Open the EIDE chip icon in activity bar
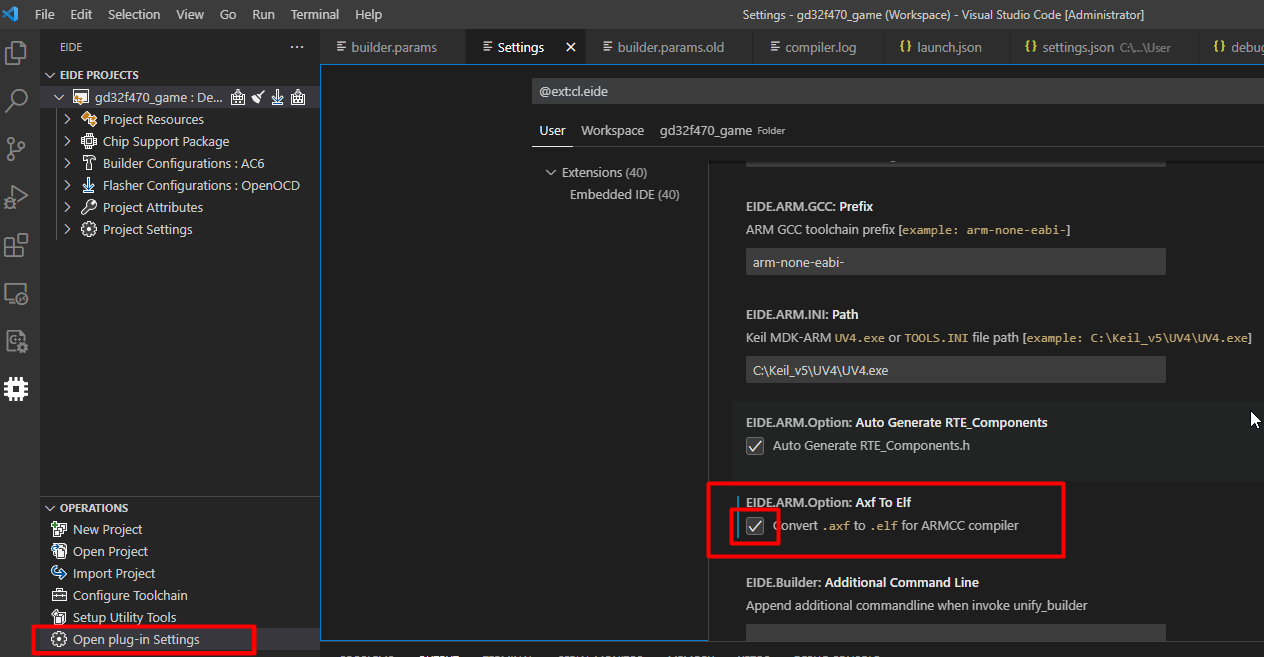Screen dimensions: 1264x657 (x=16, y=389)
